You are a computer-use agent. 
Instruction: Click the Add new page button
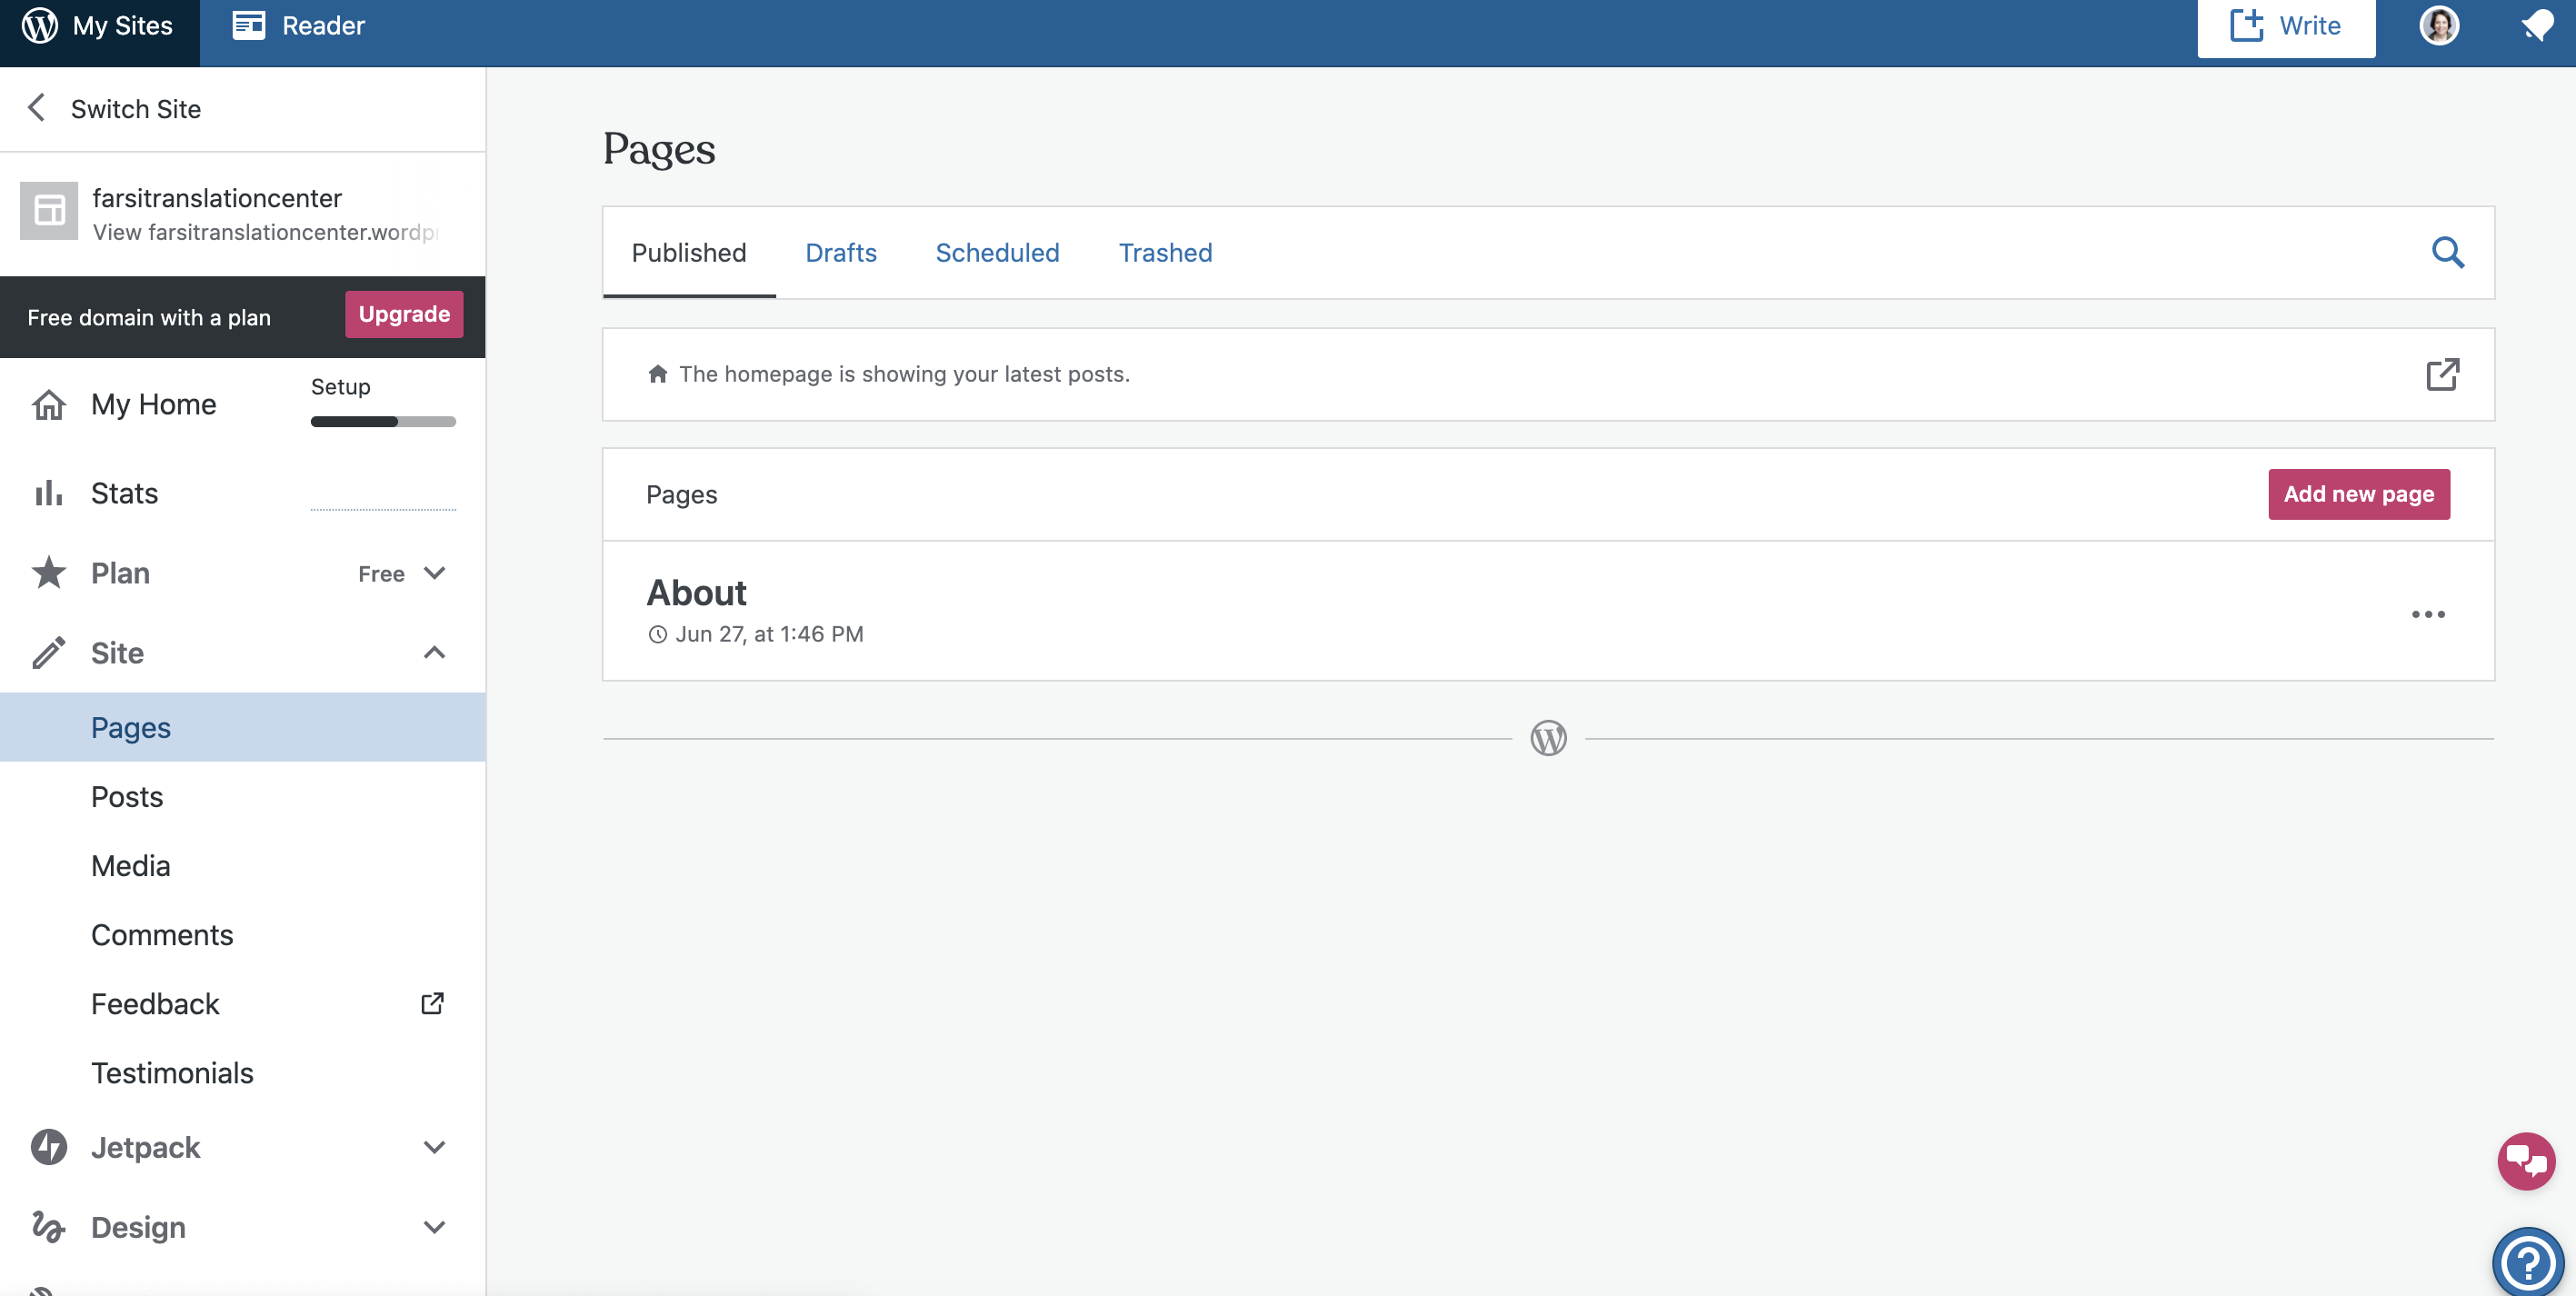(2359, 494)
